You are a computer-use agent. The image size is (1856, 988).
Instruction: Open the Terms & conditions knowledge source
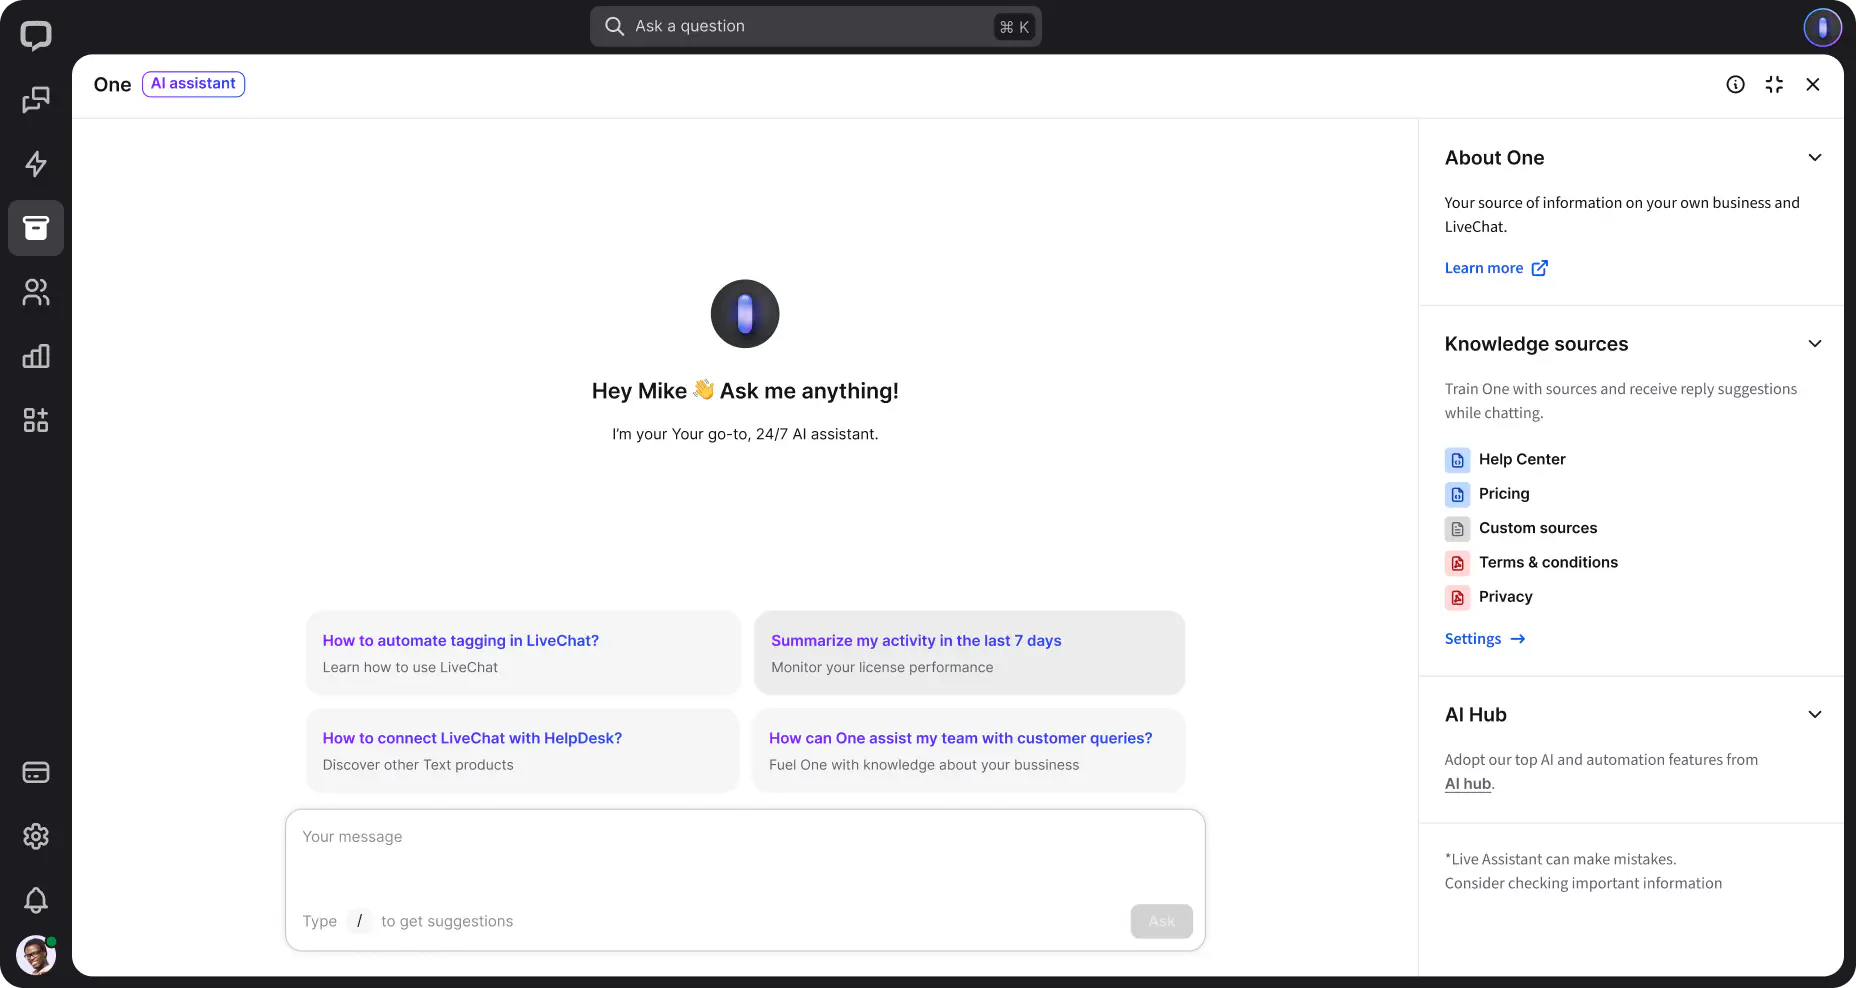[x=1548, y=562]
